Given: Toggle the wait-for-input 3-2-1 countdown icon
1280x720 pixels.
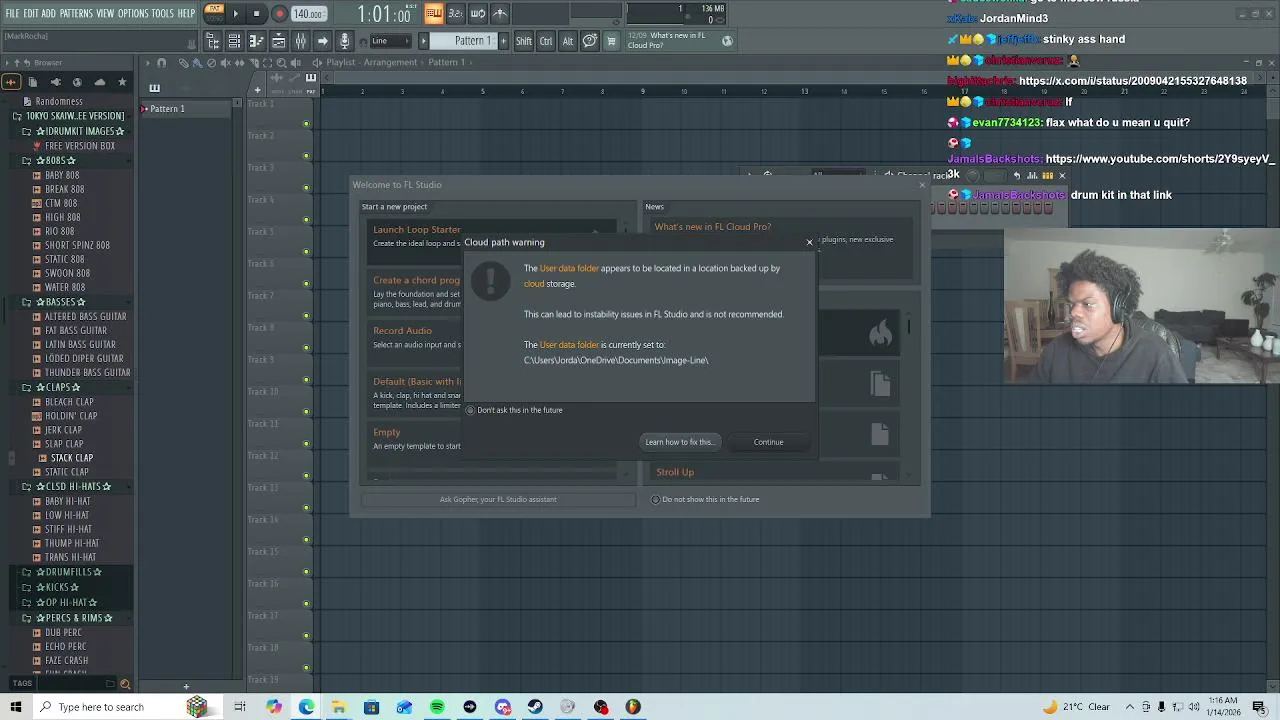Looking at the screenshot, I should tap(456, 13).
